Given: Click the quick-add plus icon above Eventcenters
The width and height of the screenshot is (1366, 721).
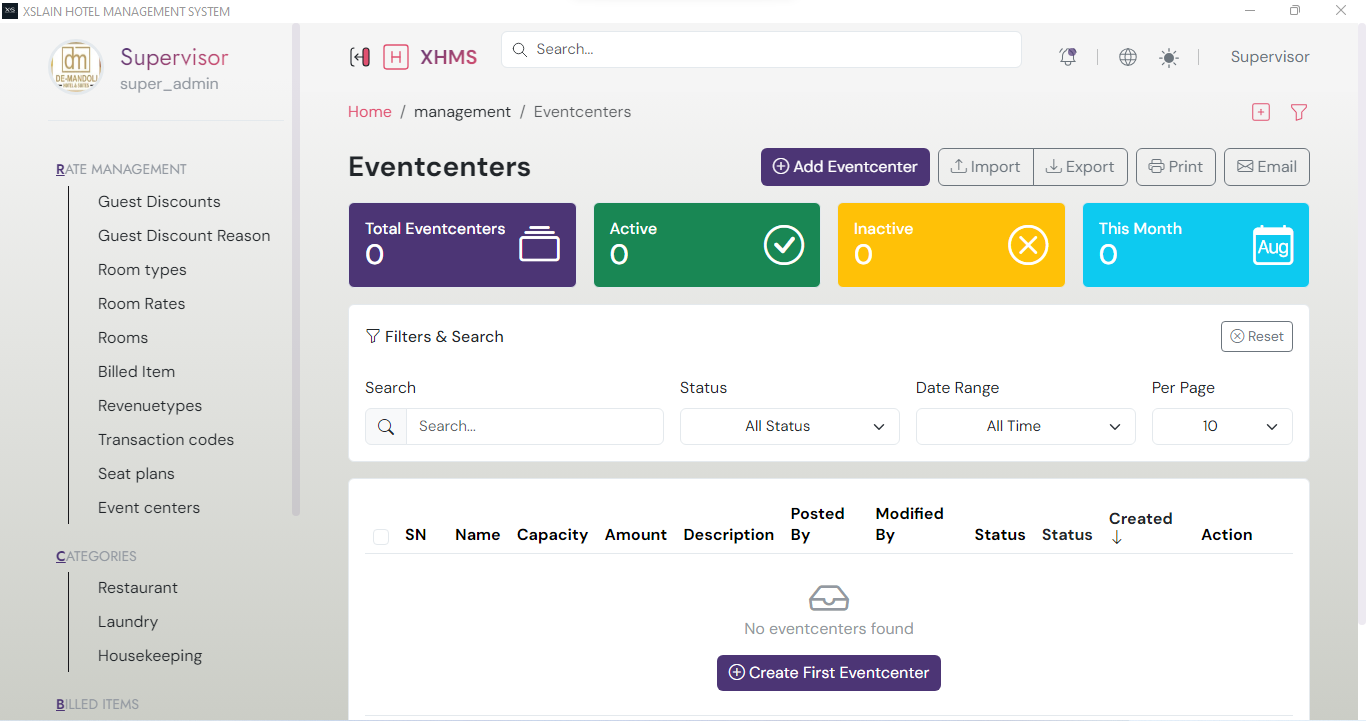Looking at the screenshot, I should tap(1260, 112).
